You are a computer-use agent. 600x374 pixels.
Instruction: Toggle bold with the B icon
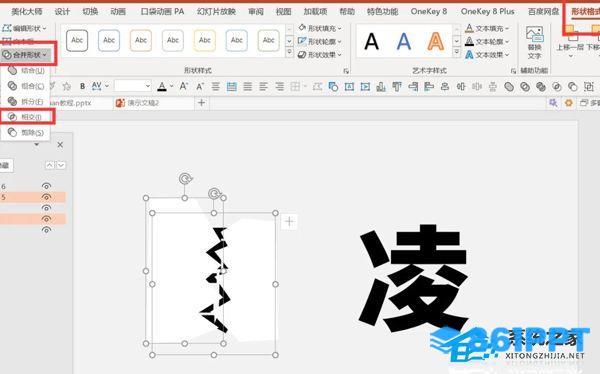(82, 87)
